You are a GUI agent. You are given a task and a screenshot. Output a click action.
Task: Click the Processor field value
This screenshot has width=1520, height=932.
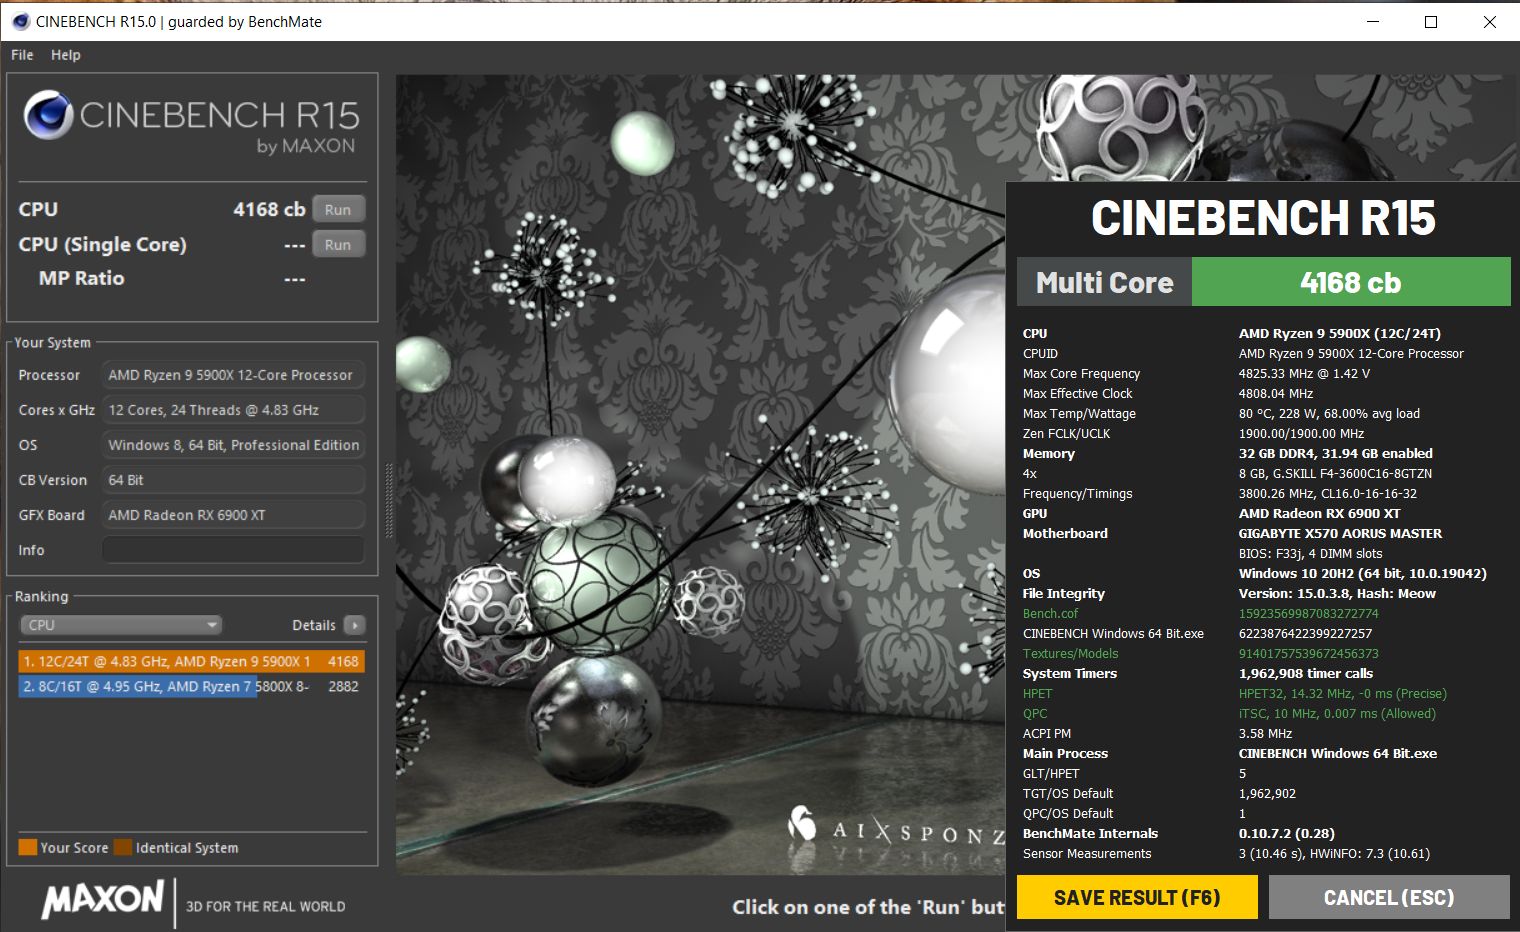(x=233, y=375)
